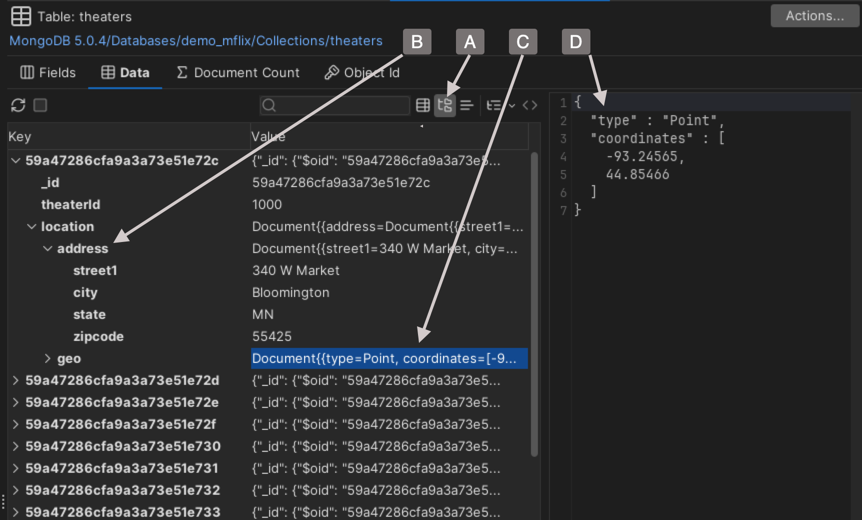Click the Actions... button
Viewport: 862px width, 520px height.
814,16
